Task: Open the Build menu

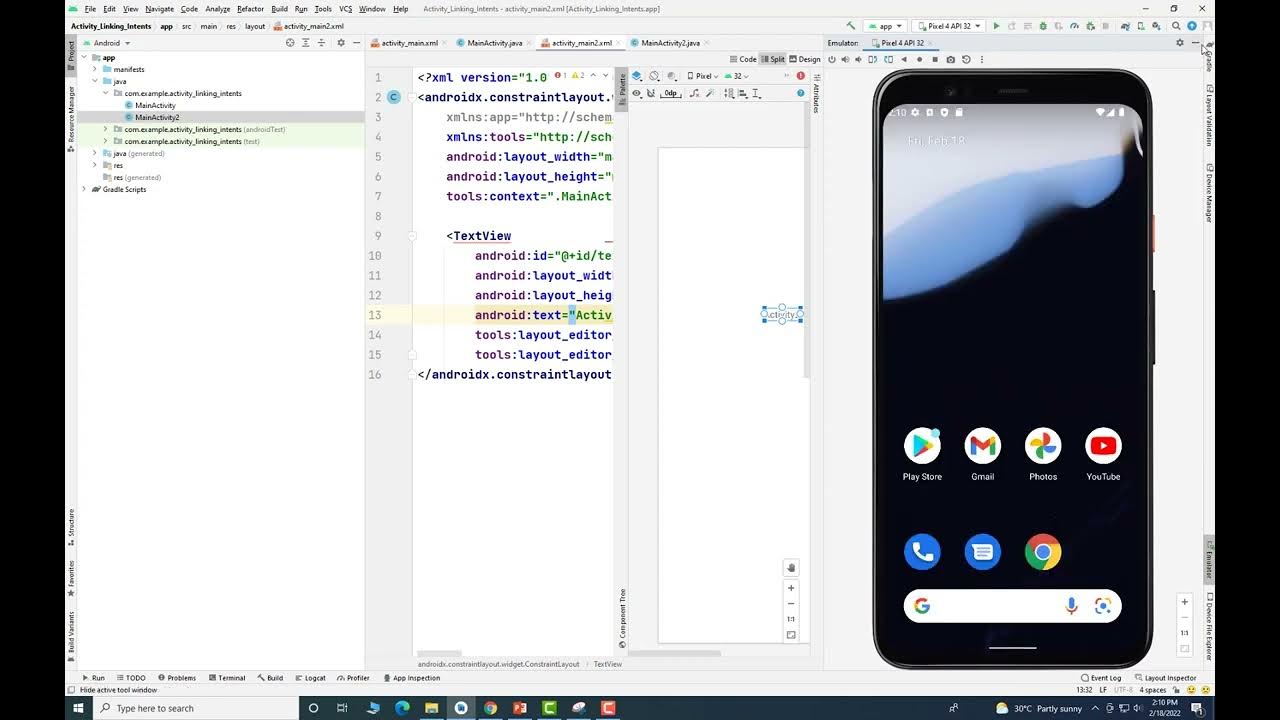Action: pos(279,9)
